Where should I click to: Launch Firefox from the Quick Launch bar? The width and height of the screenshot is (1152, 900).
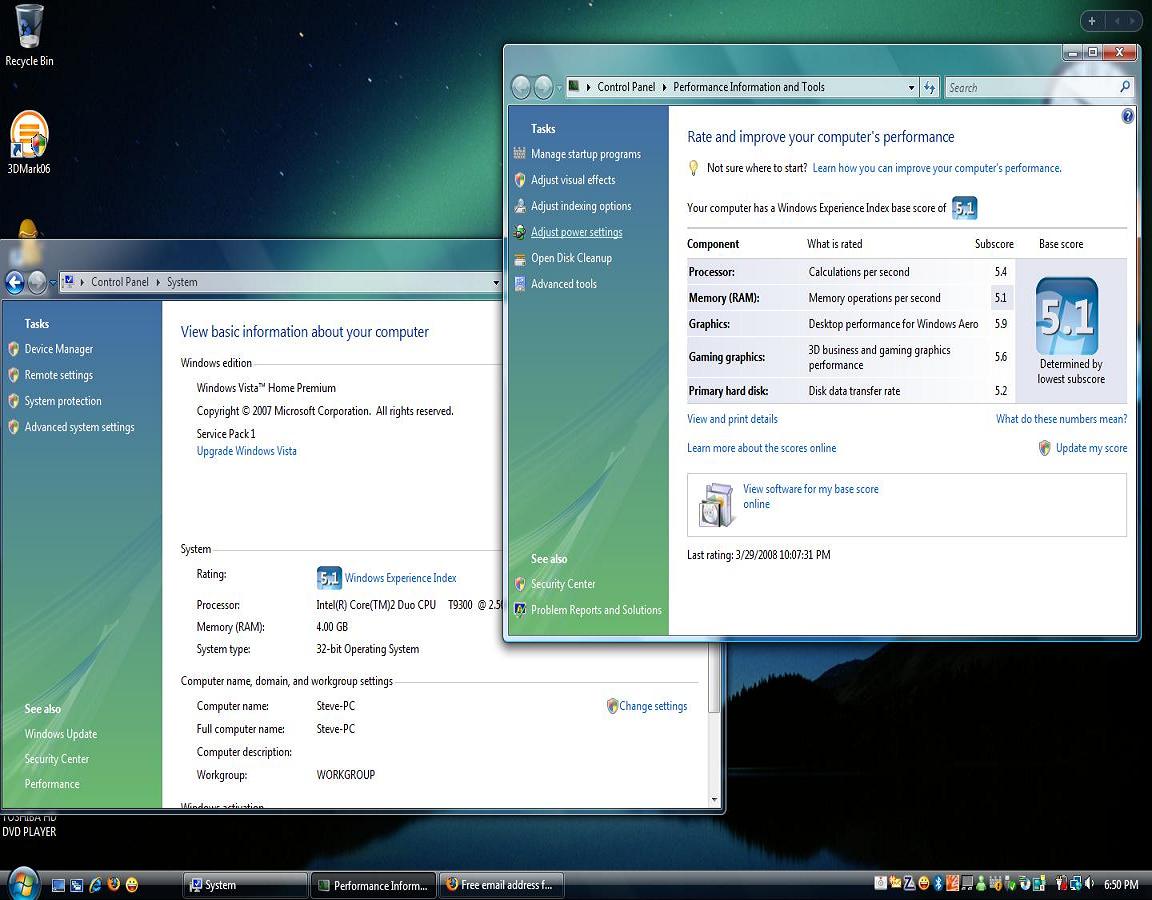[113, 885]
